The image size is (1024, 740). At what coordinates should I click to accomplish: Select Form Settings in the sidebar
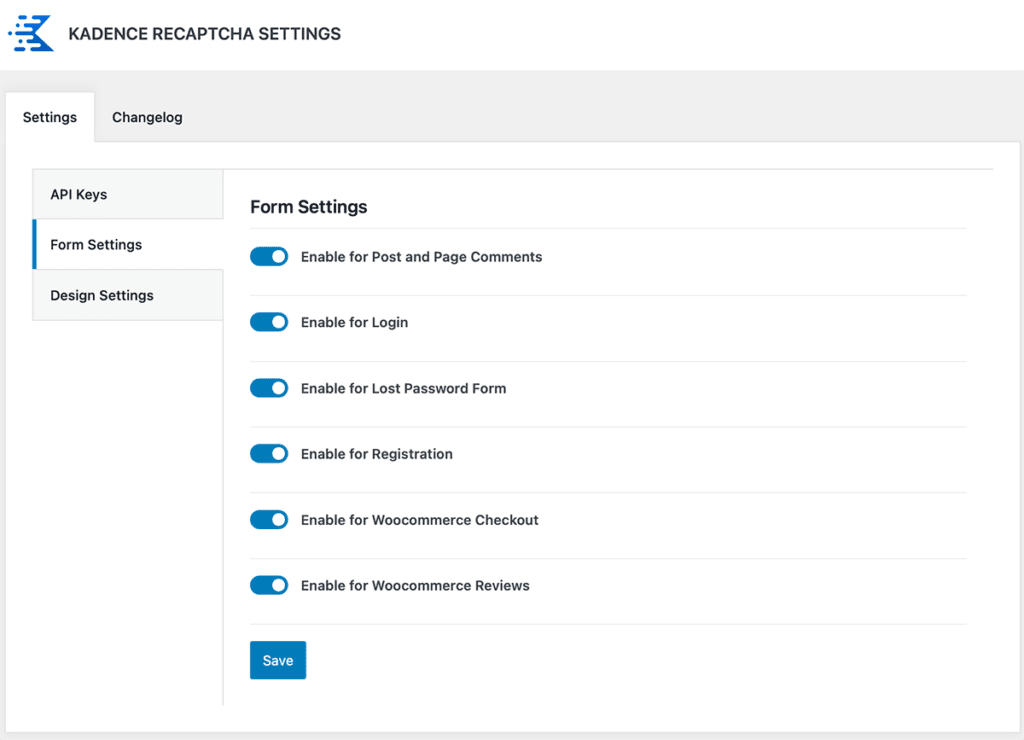[128, 245]
